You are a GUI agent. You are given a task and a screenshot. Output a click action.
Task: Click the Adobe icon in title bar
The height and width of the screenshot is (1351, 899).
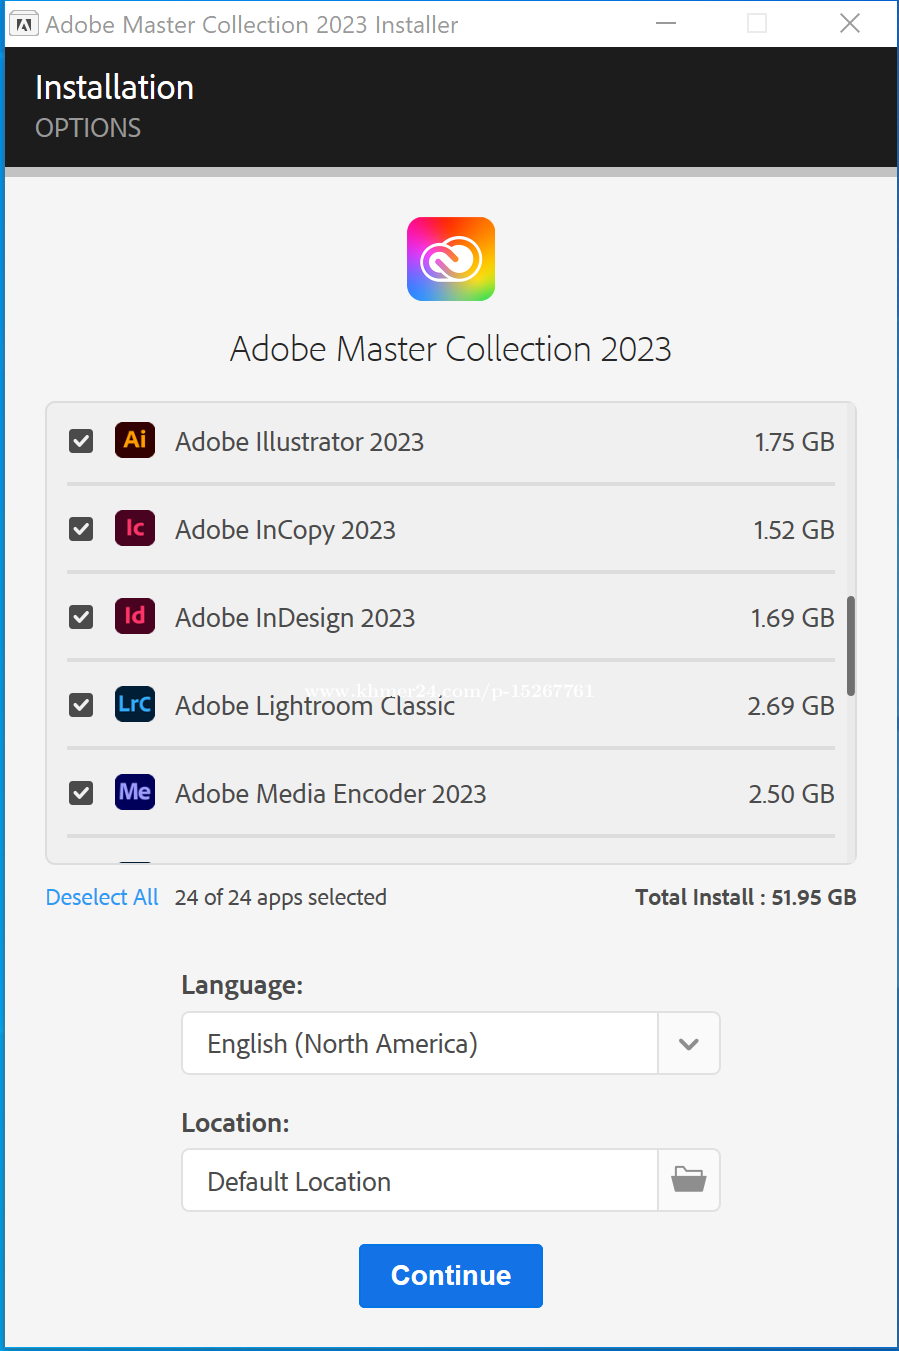[24, 24]
